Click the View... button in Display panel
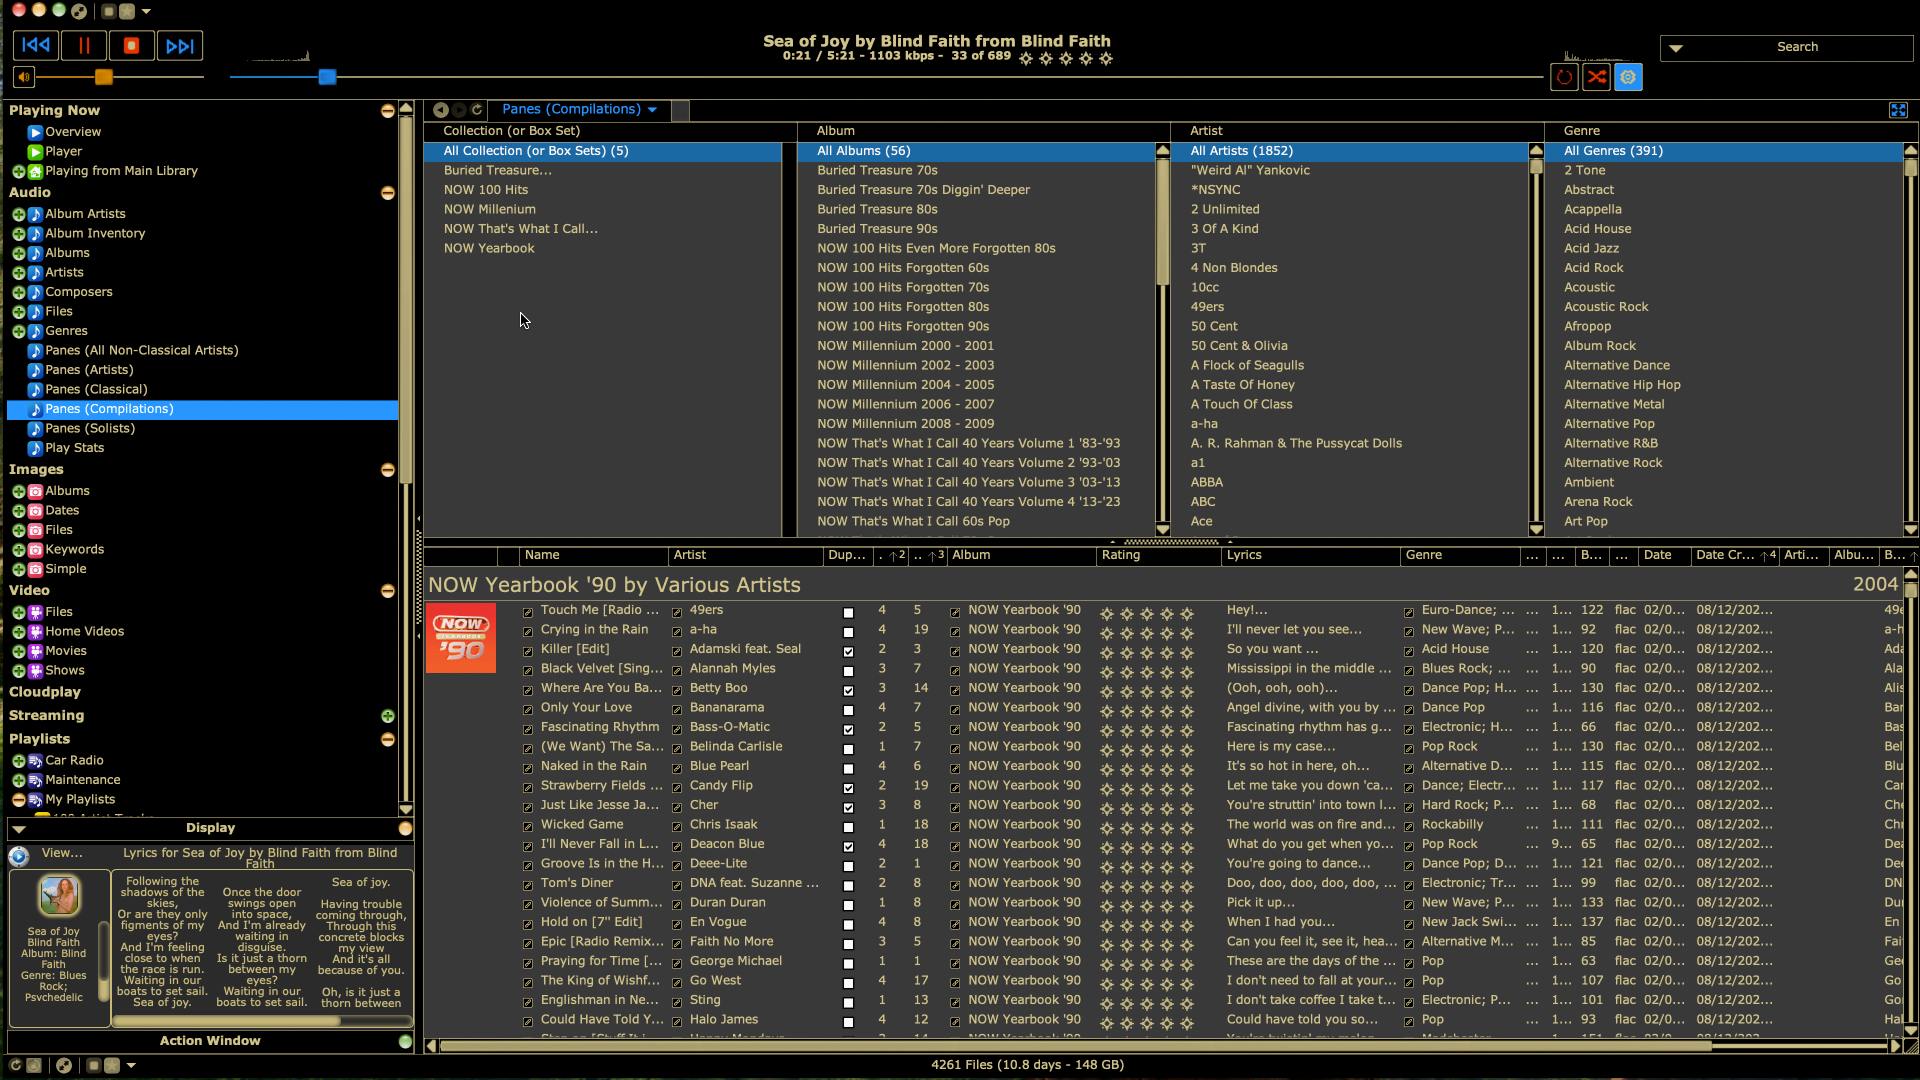 [62, 853]
